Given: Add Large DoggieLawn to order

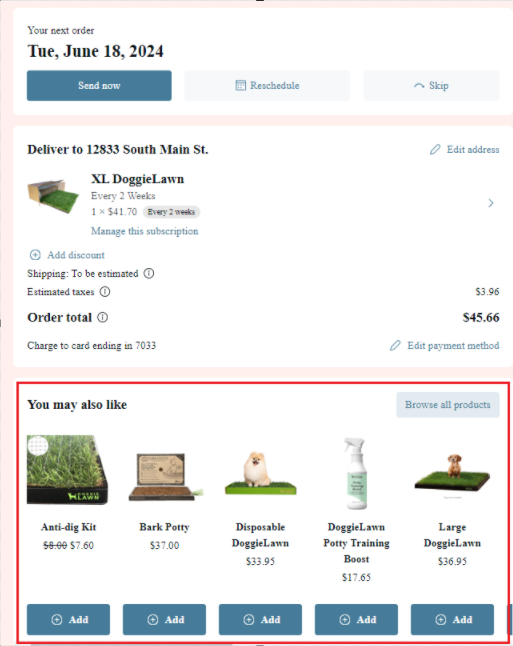Looking at the screenshot, I should click(452, 620).
